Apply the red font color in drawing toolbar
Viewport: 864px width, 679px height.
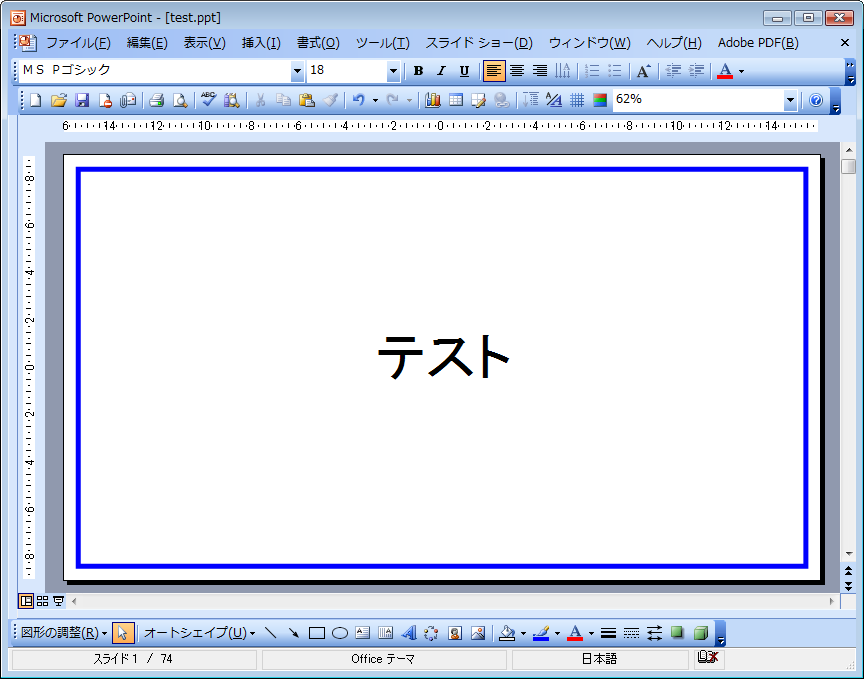[x=575, y=633]
